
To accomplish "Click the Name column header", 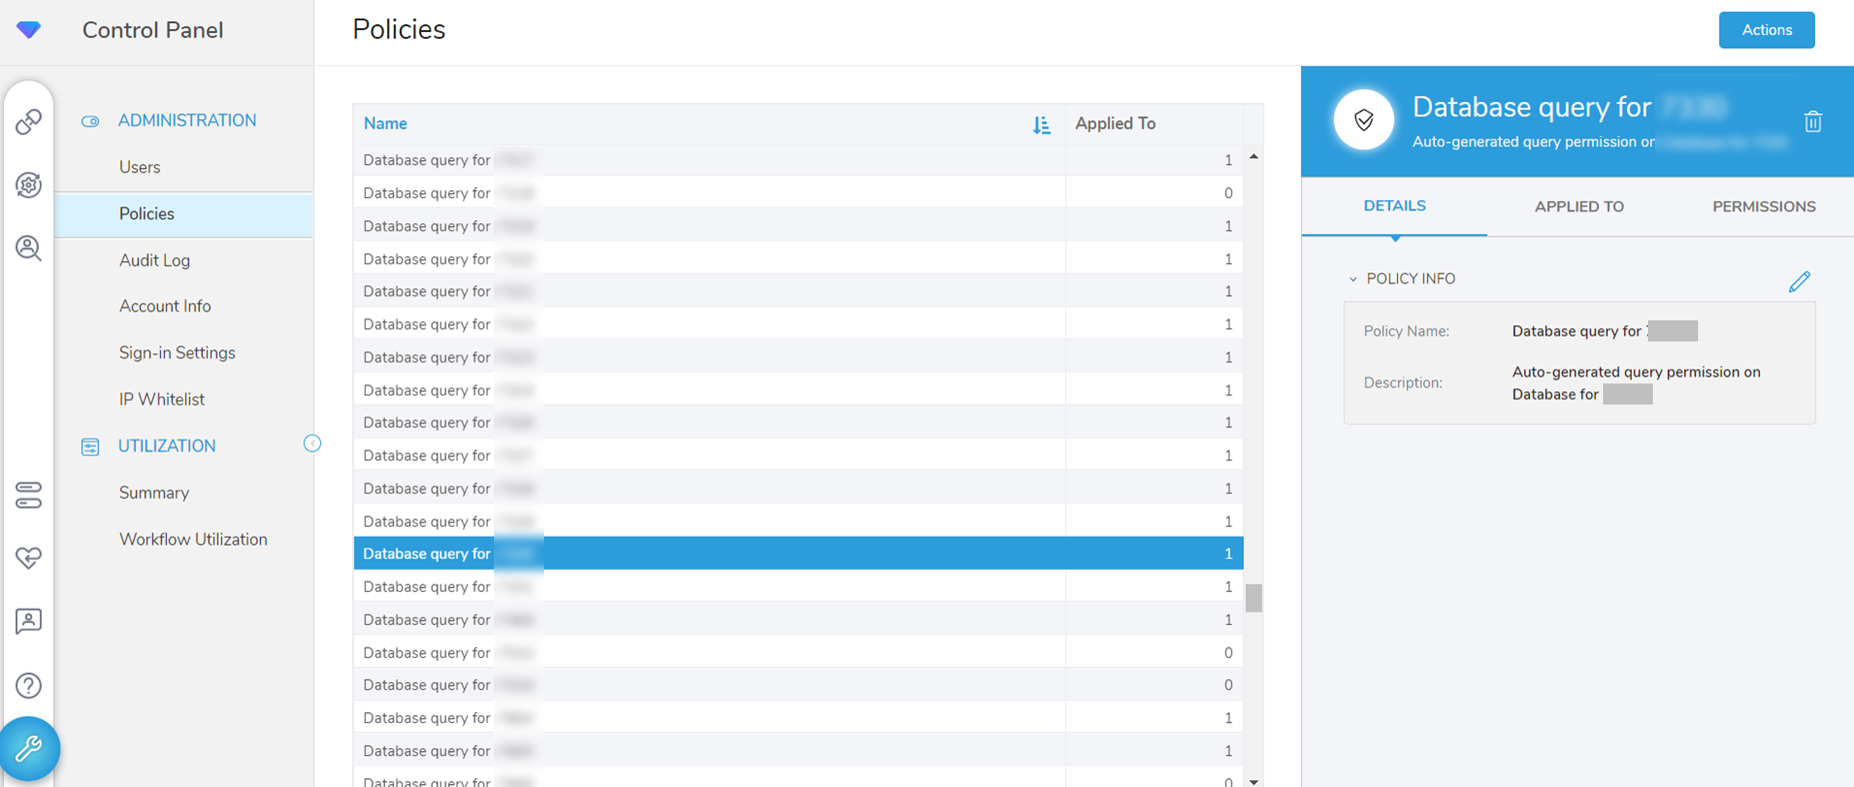I will (x=385, y=124).
